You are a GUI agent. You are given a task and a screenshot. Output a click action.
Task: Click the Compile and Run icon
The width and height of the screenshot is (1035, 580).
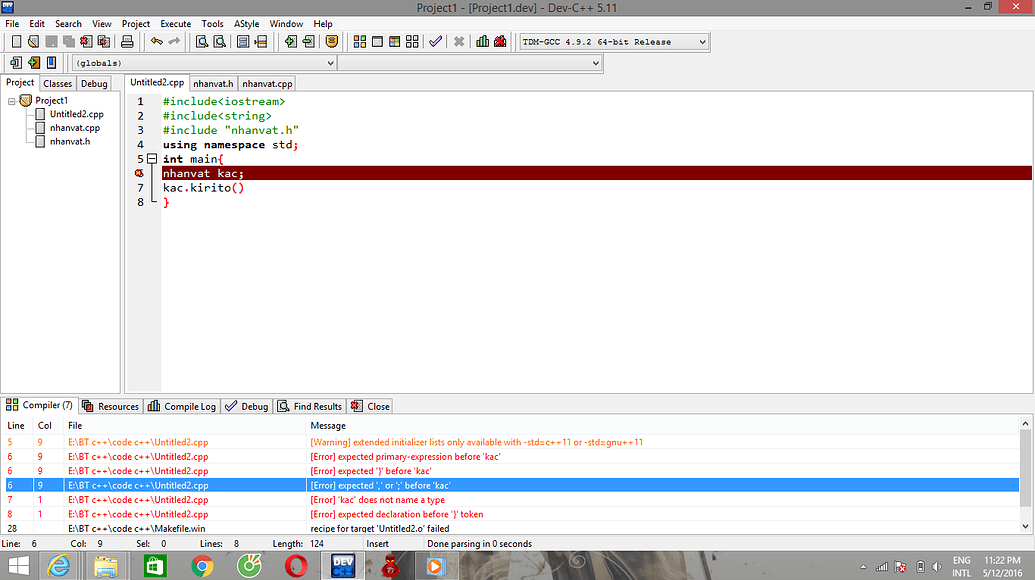tap(394, 42)
